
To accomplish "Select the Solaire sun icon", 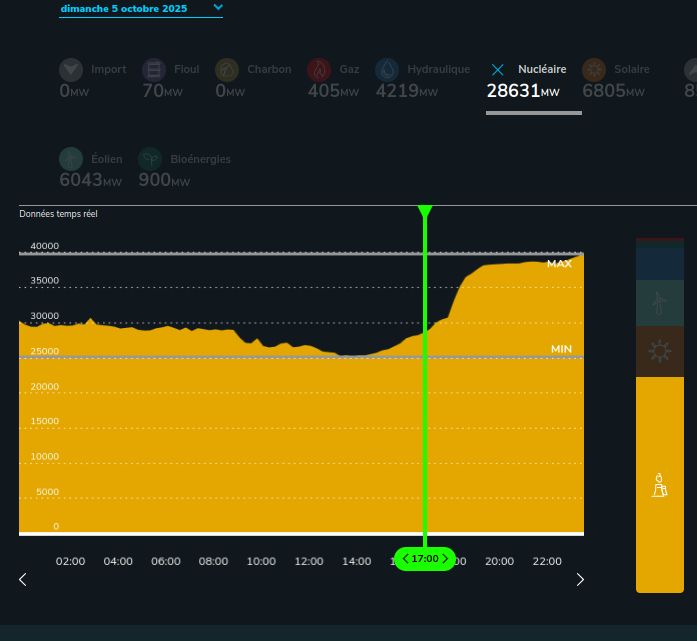I will pyautogui.click(x=594, y=70).
